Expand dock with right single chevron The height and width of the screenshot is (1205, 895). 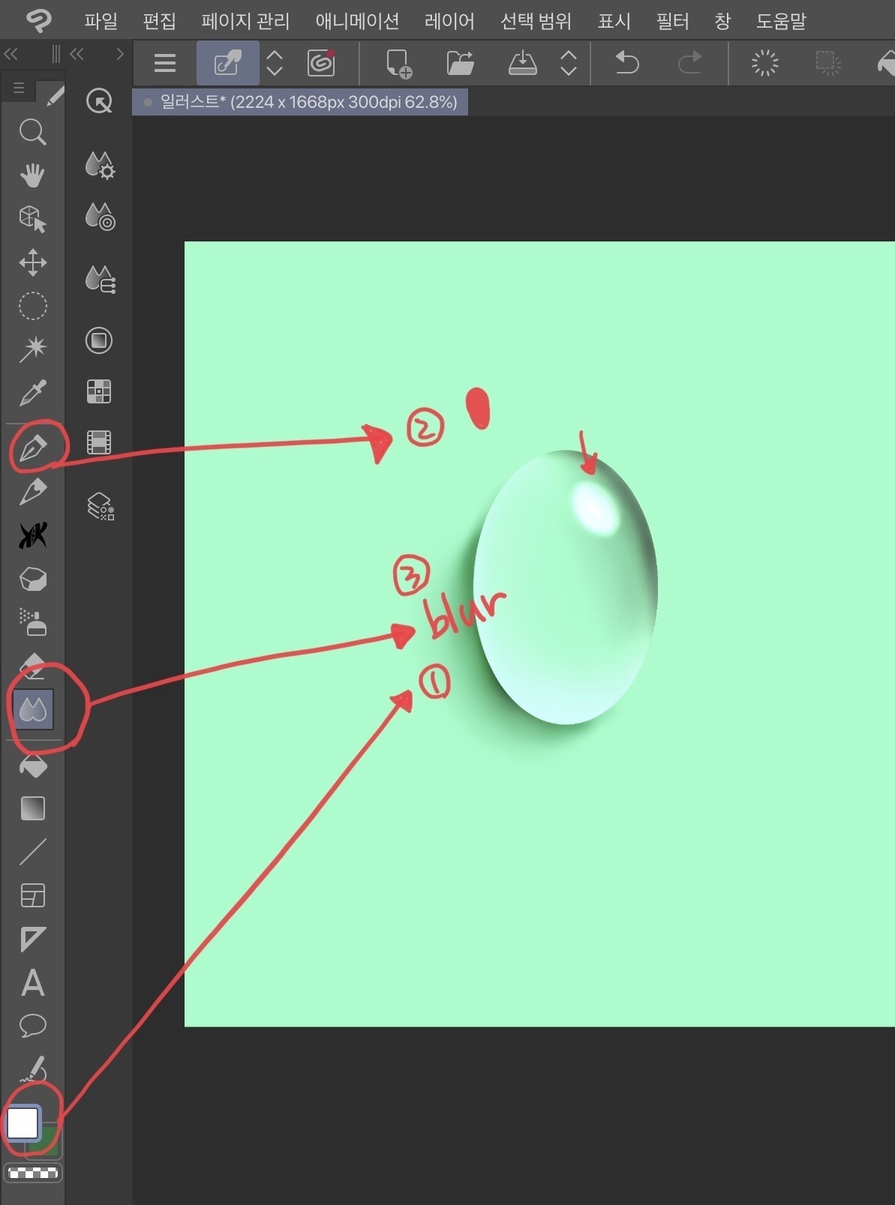(x=120, y=54)
